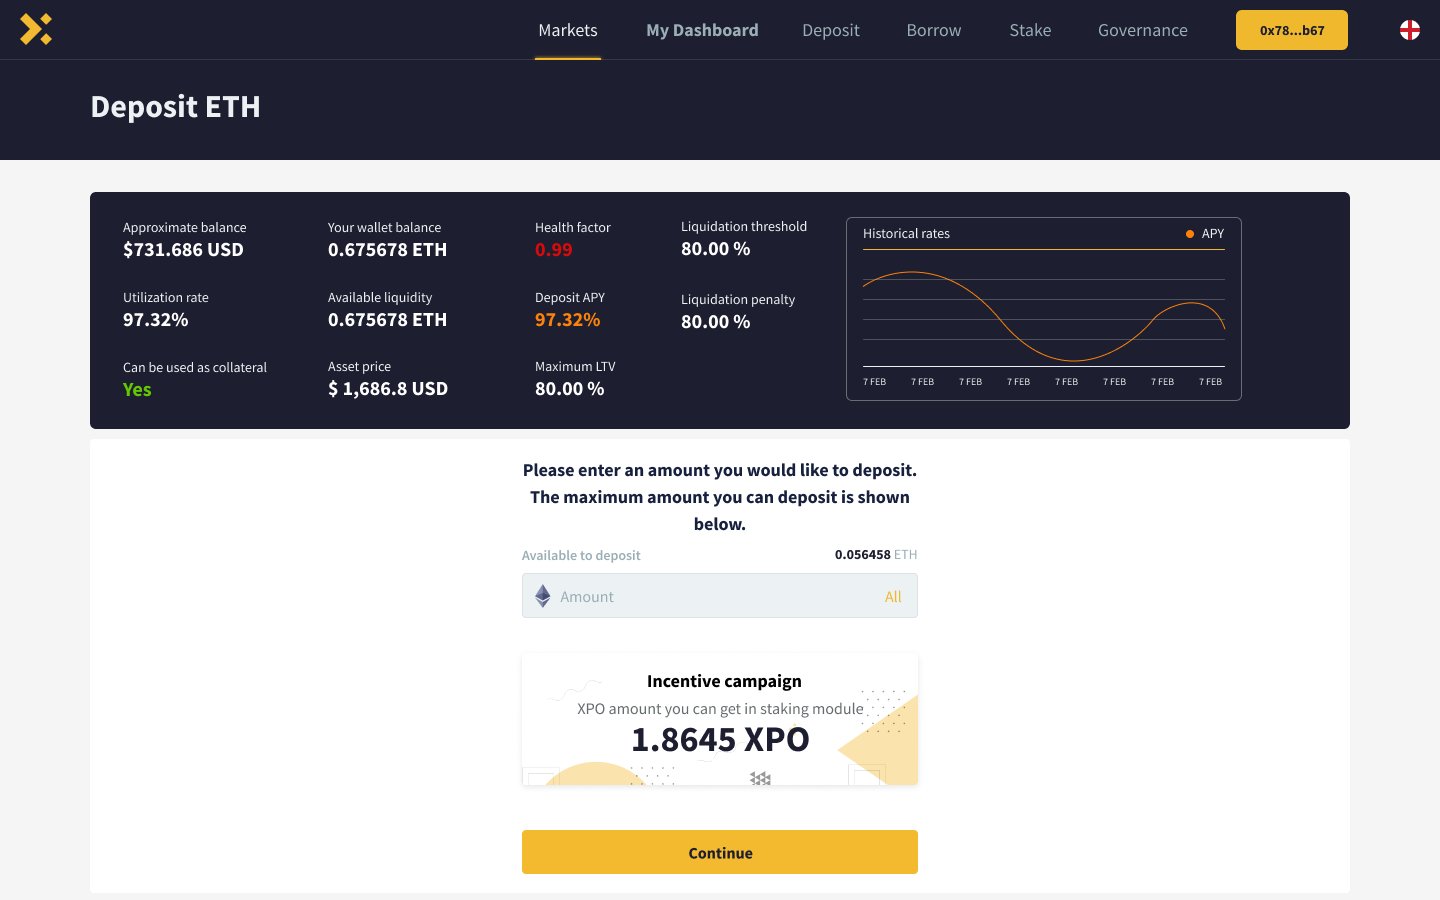
Task: Click the connected wallet address 0x78...b67
Action: coord(1291,30)
